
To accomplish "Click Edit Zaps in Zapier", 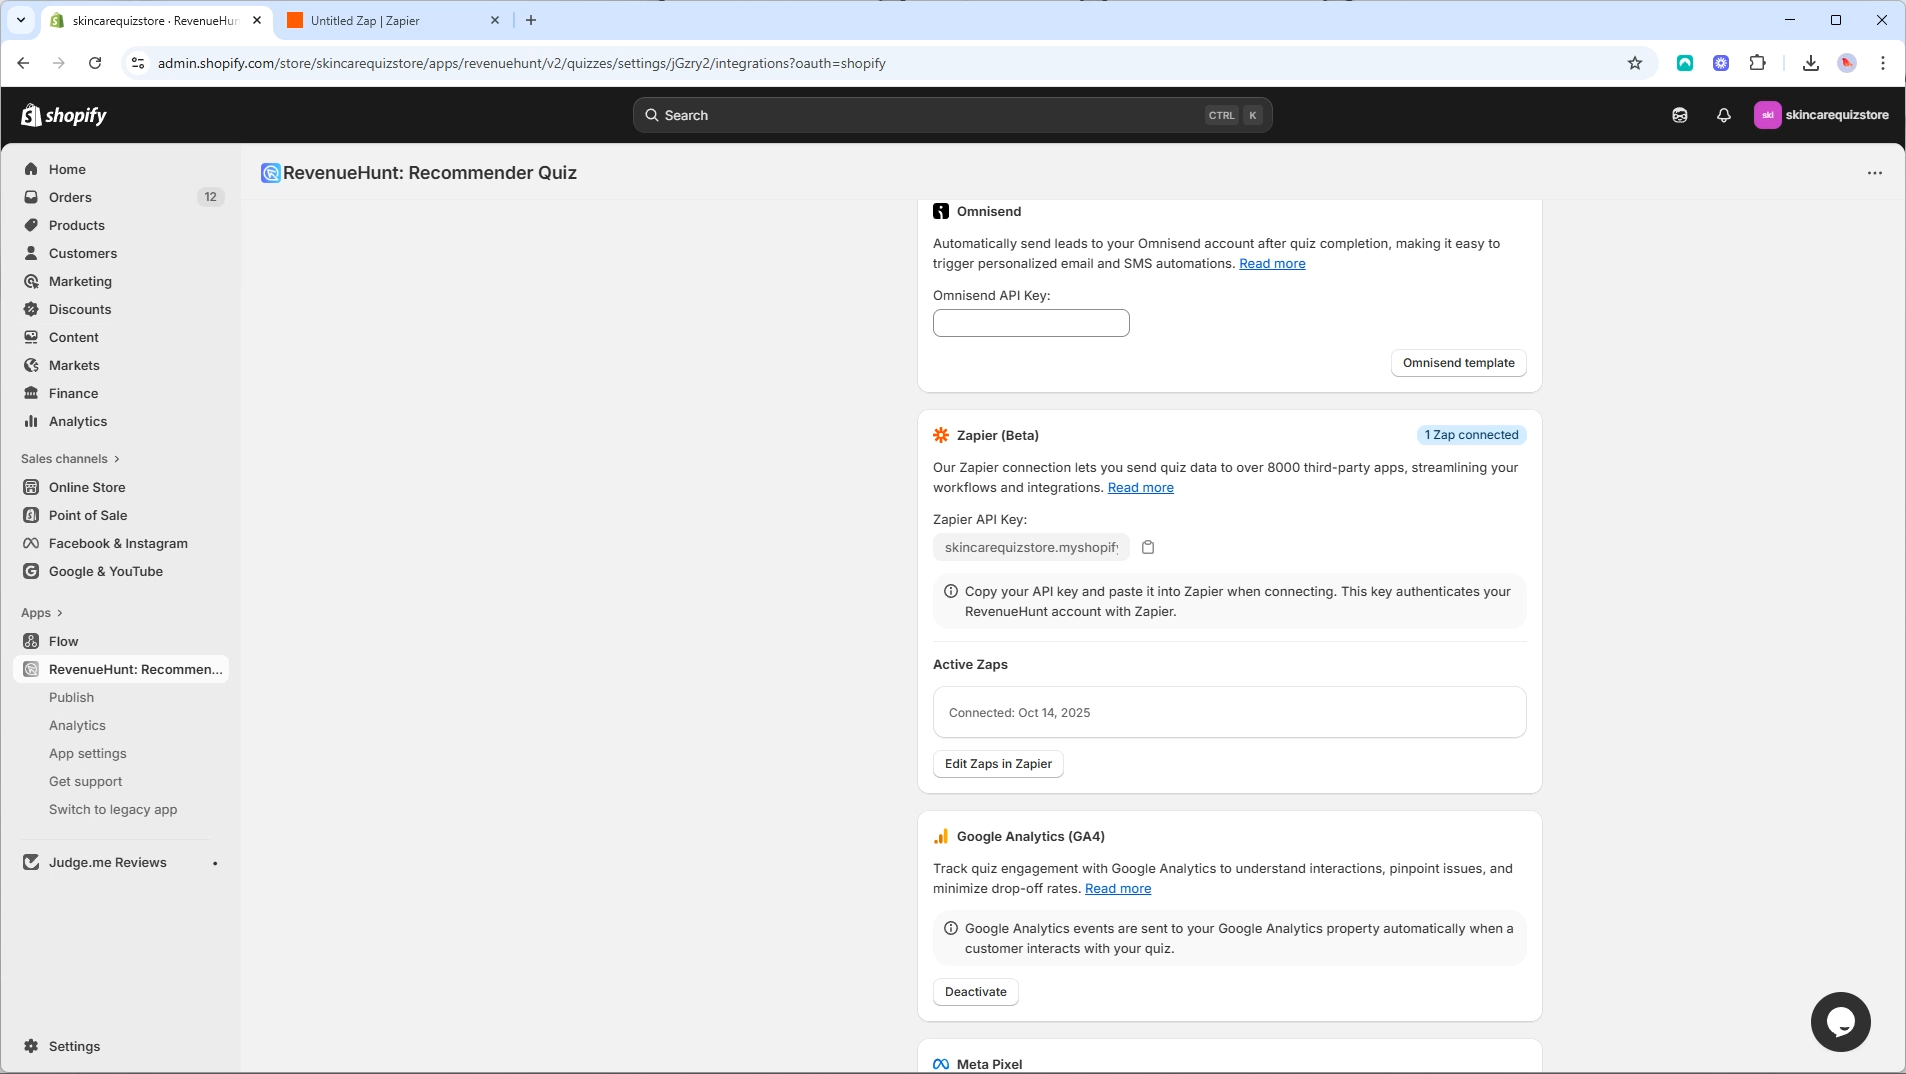I will click(998, 763).
